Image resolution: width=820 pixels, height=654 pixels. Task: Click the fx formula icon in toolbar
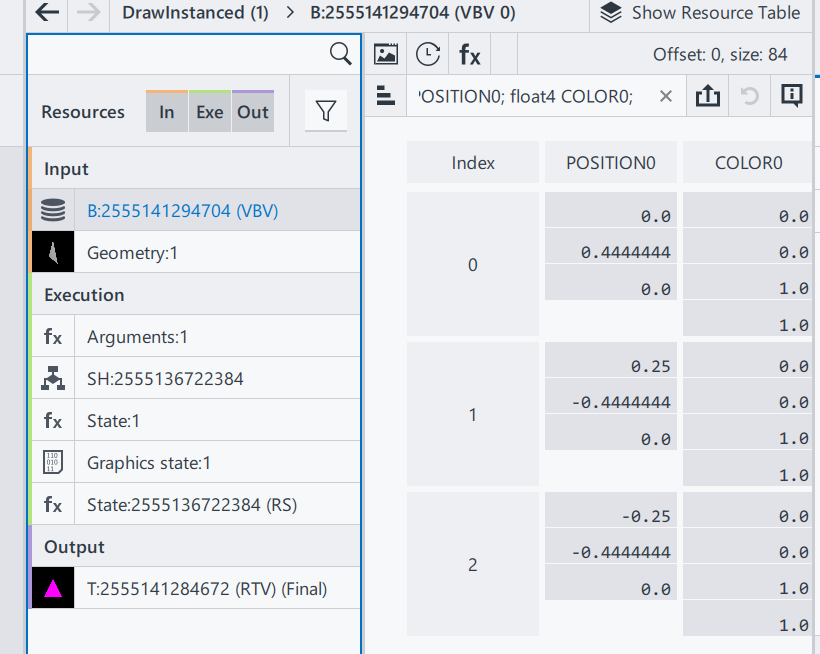pos(470,54)
